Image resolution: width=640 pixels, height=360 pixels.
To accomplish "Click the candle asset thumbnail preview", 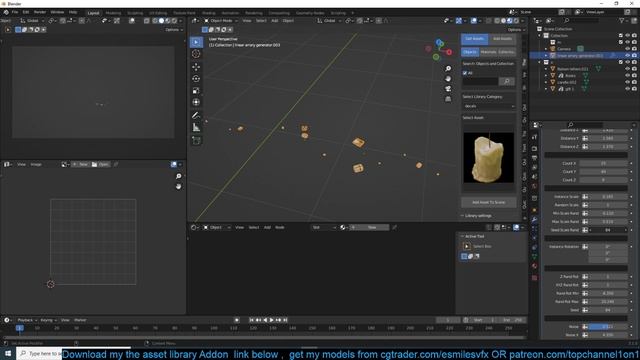I will pos(489,158).
